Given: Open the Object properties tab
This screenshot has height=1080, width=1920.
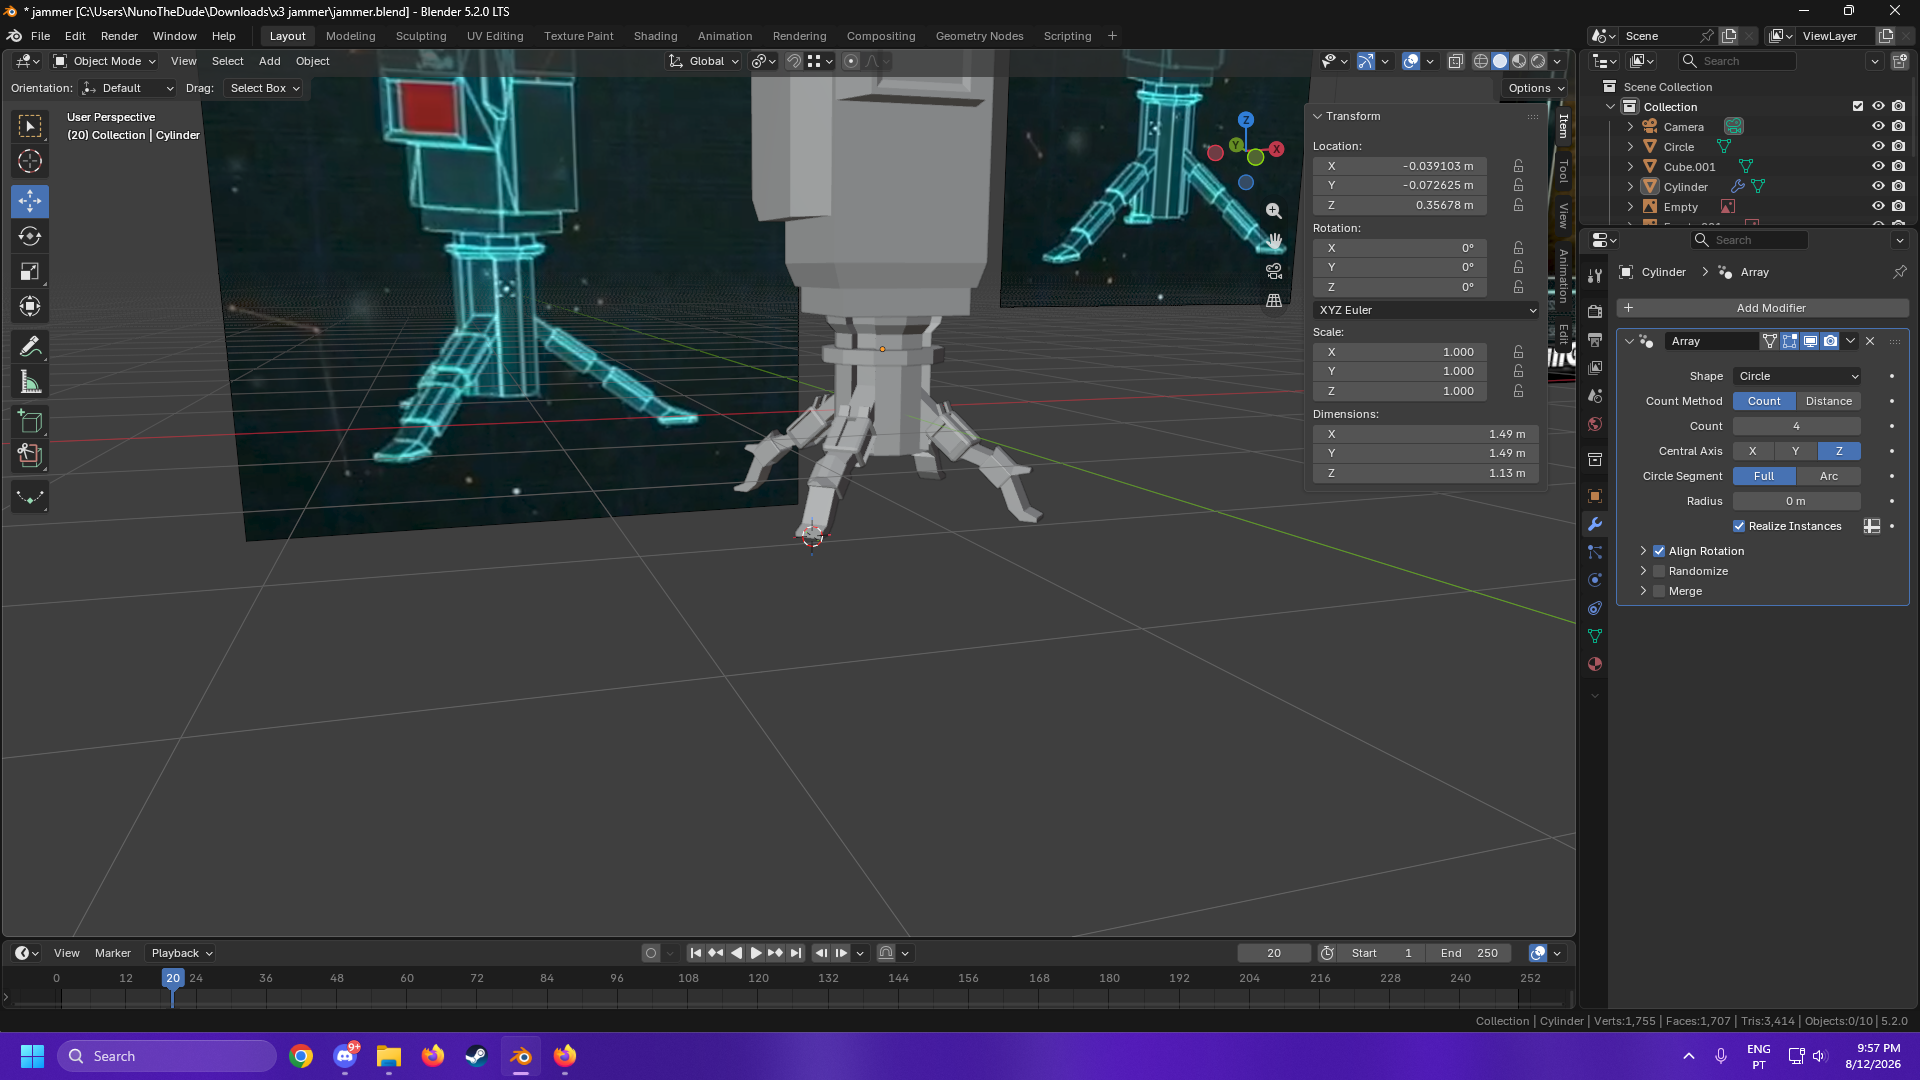Looking at the screenshot, I should 1595,496.
